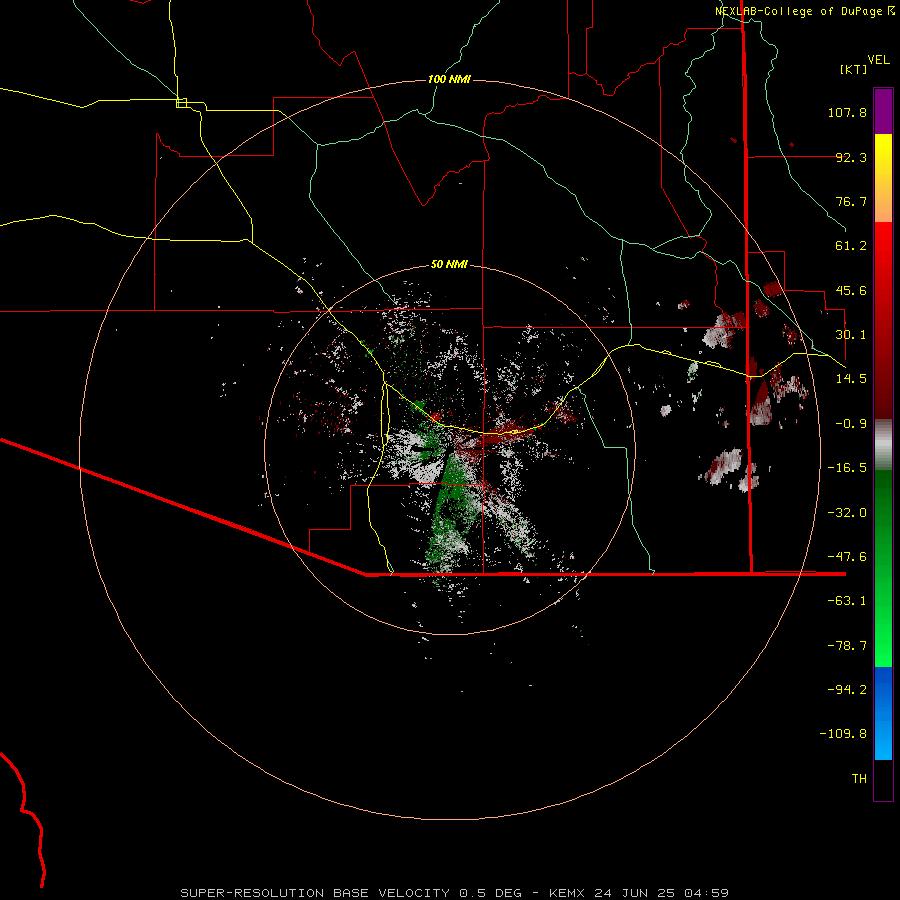The width and height of the screenshot is (900, 900).
Task: Click the blue segment of color scale
Action: 883,713
